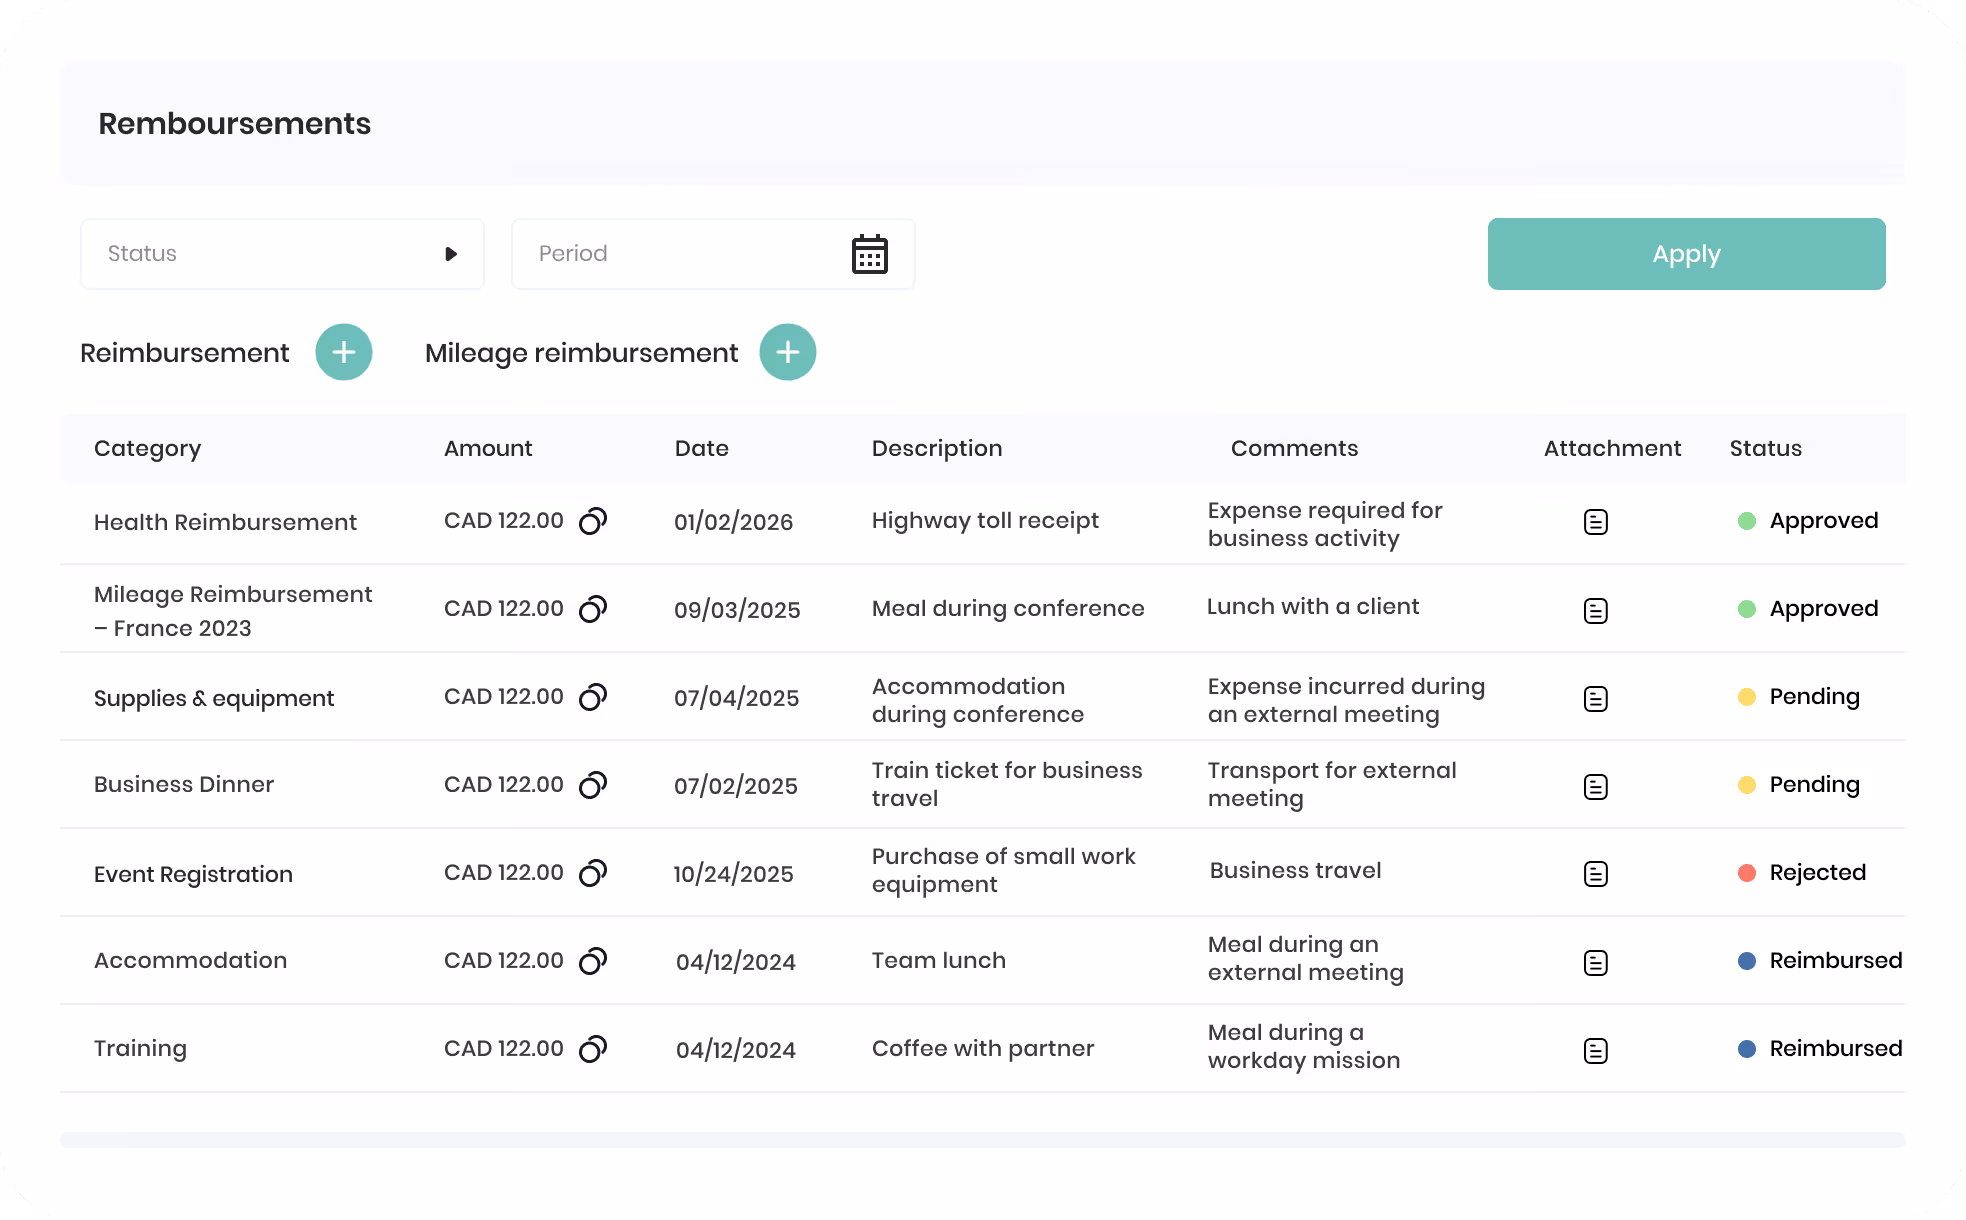Select Mileage Reimbursement – France 2023 cell
This screenshot has height=1220, width=1966.
click(x=233, y=611)
